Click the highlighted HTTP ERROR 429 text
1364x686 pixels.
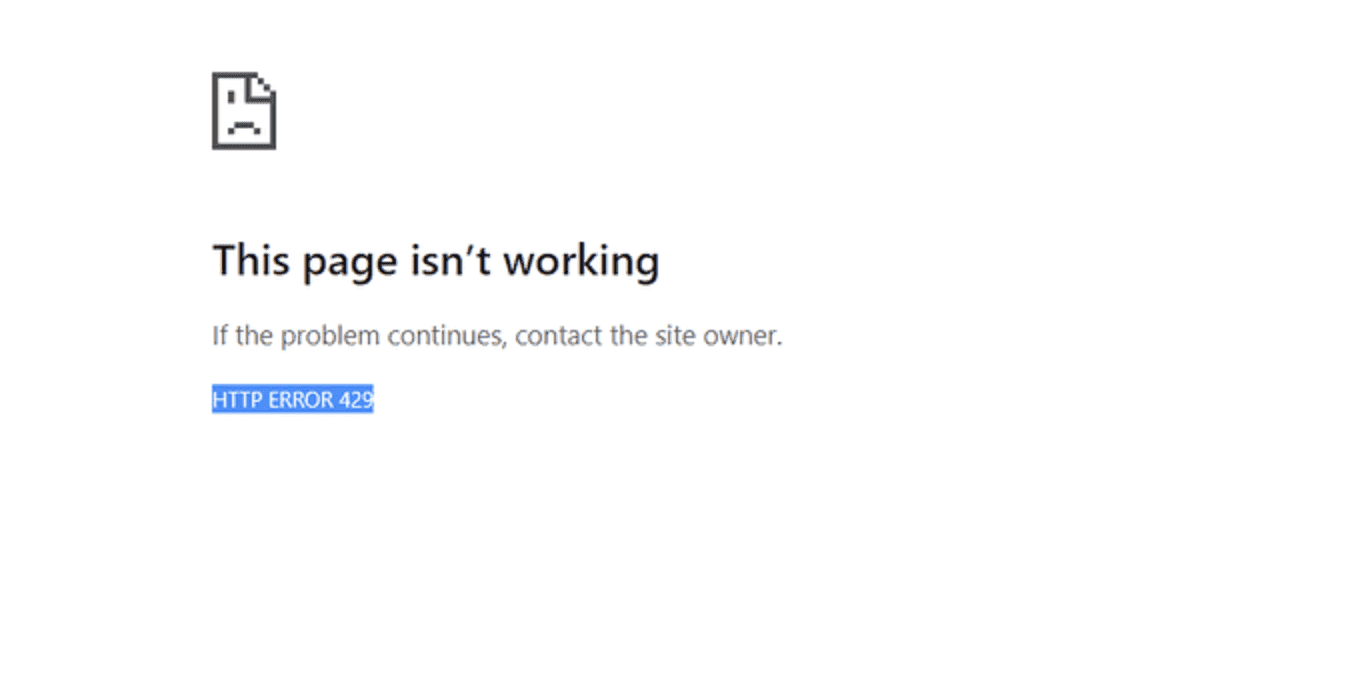(x=293, y=400)
